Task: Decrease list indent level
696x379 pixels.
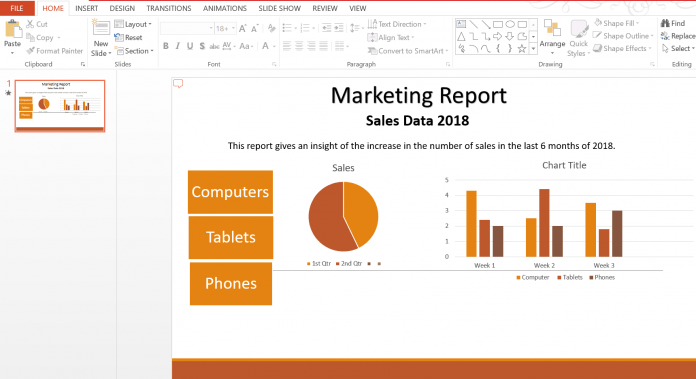Action: [326, 28]
